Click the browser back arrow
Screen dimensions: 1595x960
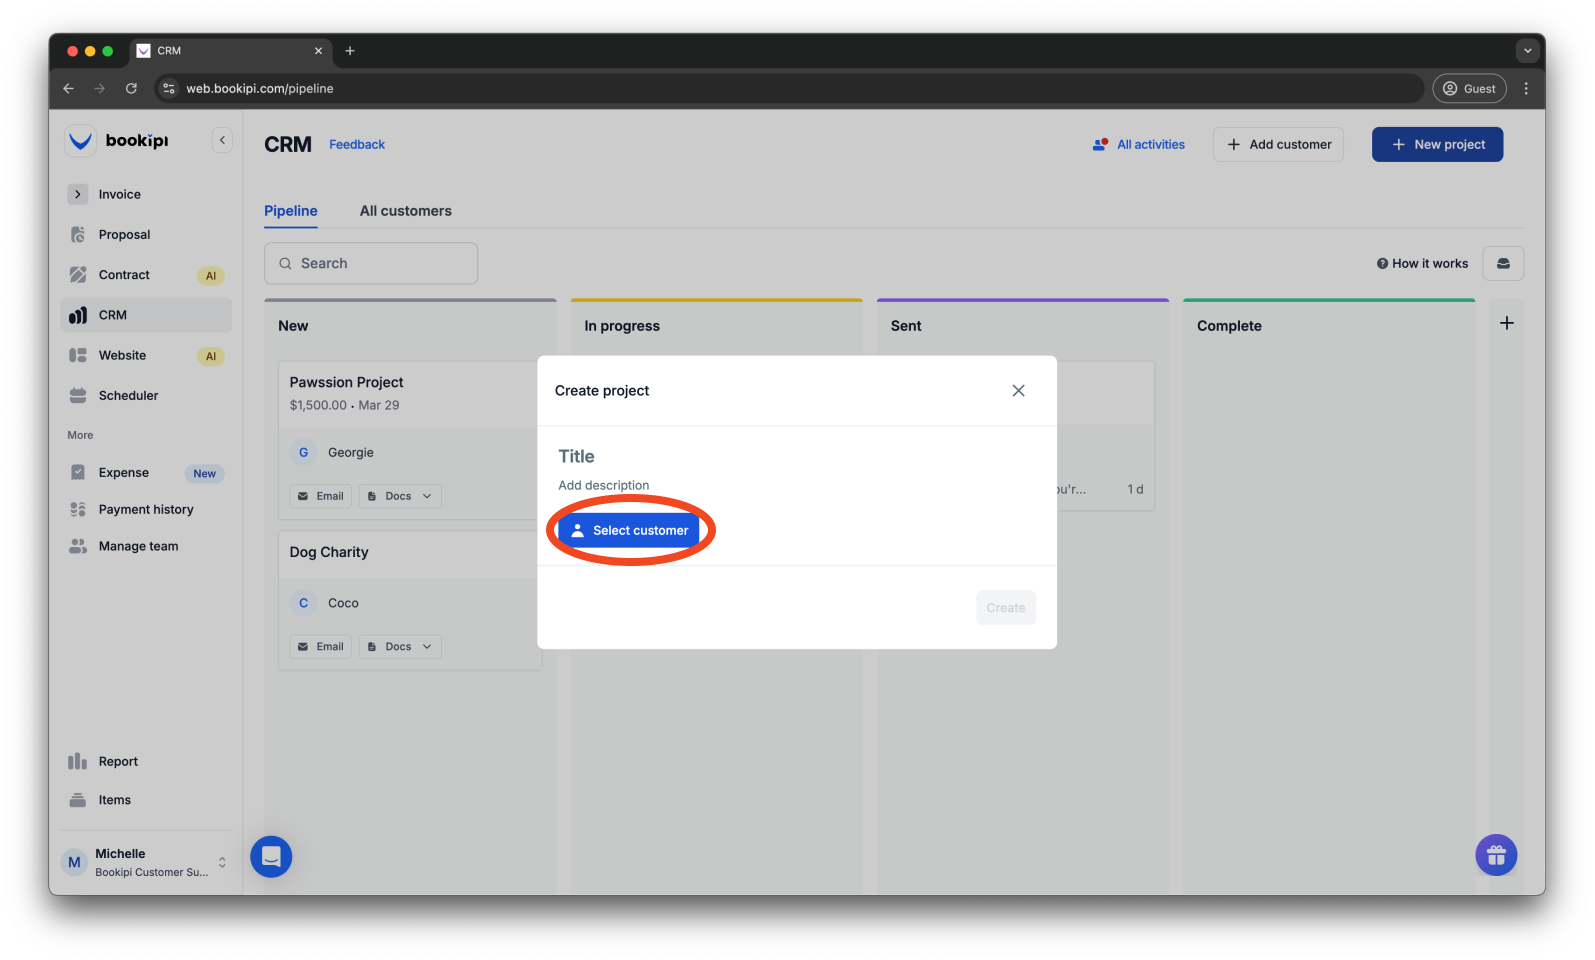coord(68,89)
